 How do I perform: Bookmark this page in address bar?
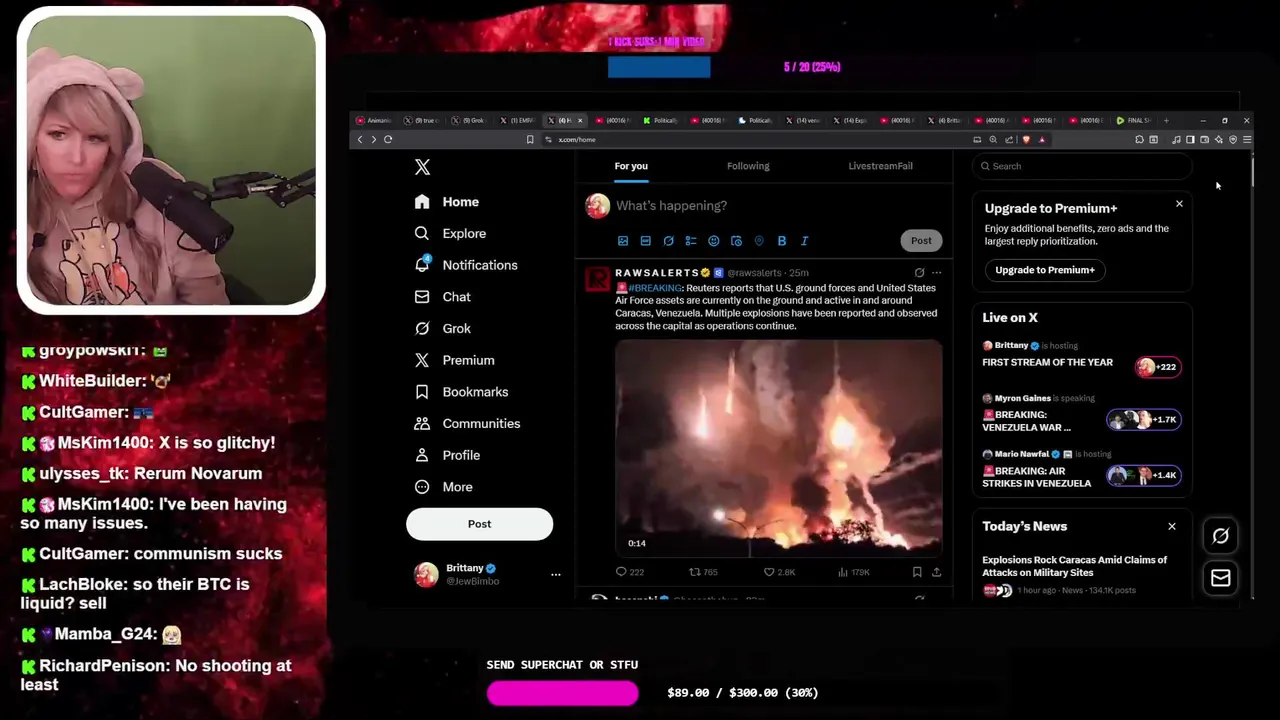coord(530,140)
